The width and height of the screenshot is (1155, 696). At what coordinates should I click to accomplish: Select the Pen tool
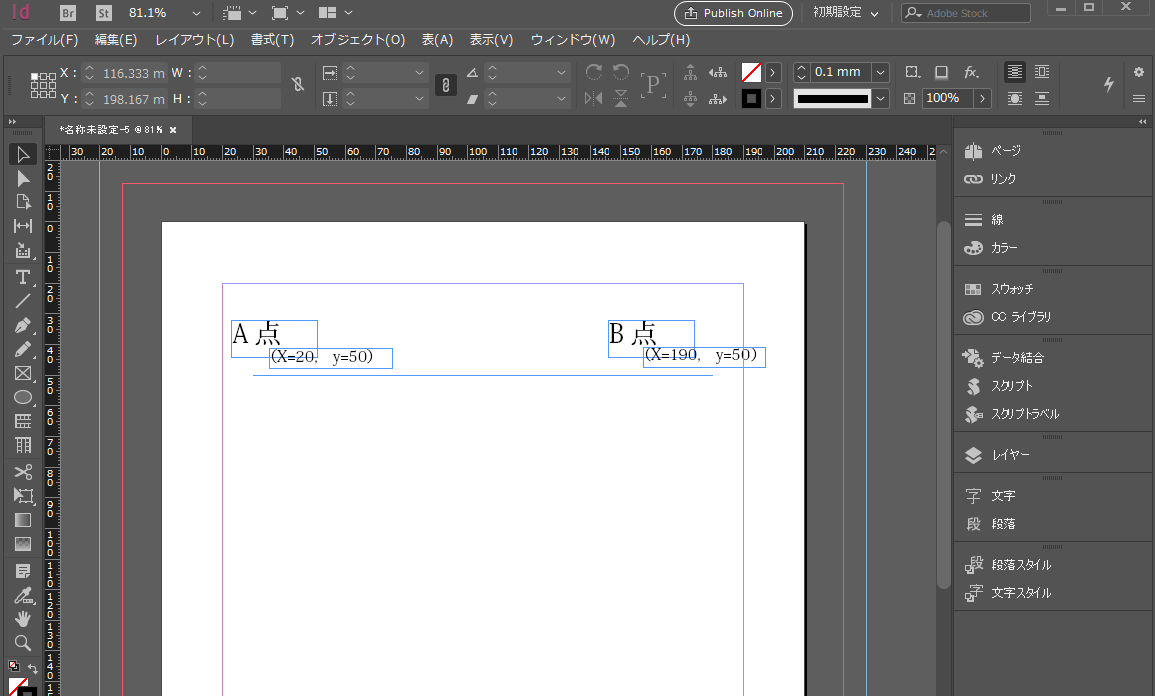[23, 326]
